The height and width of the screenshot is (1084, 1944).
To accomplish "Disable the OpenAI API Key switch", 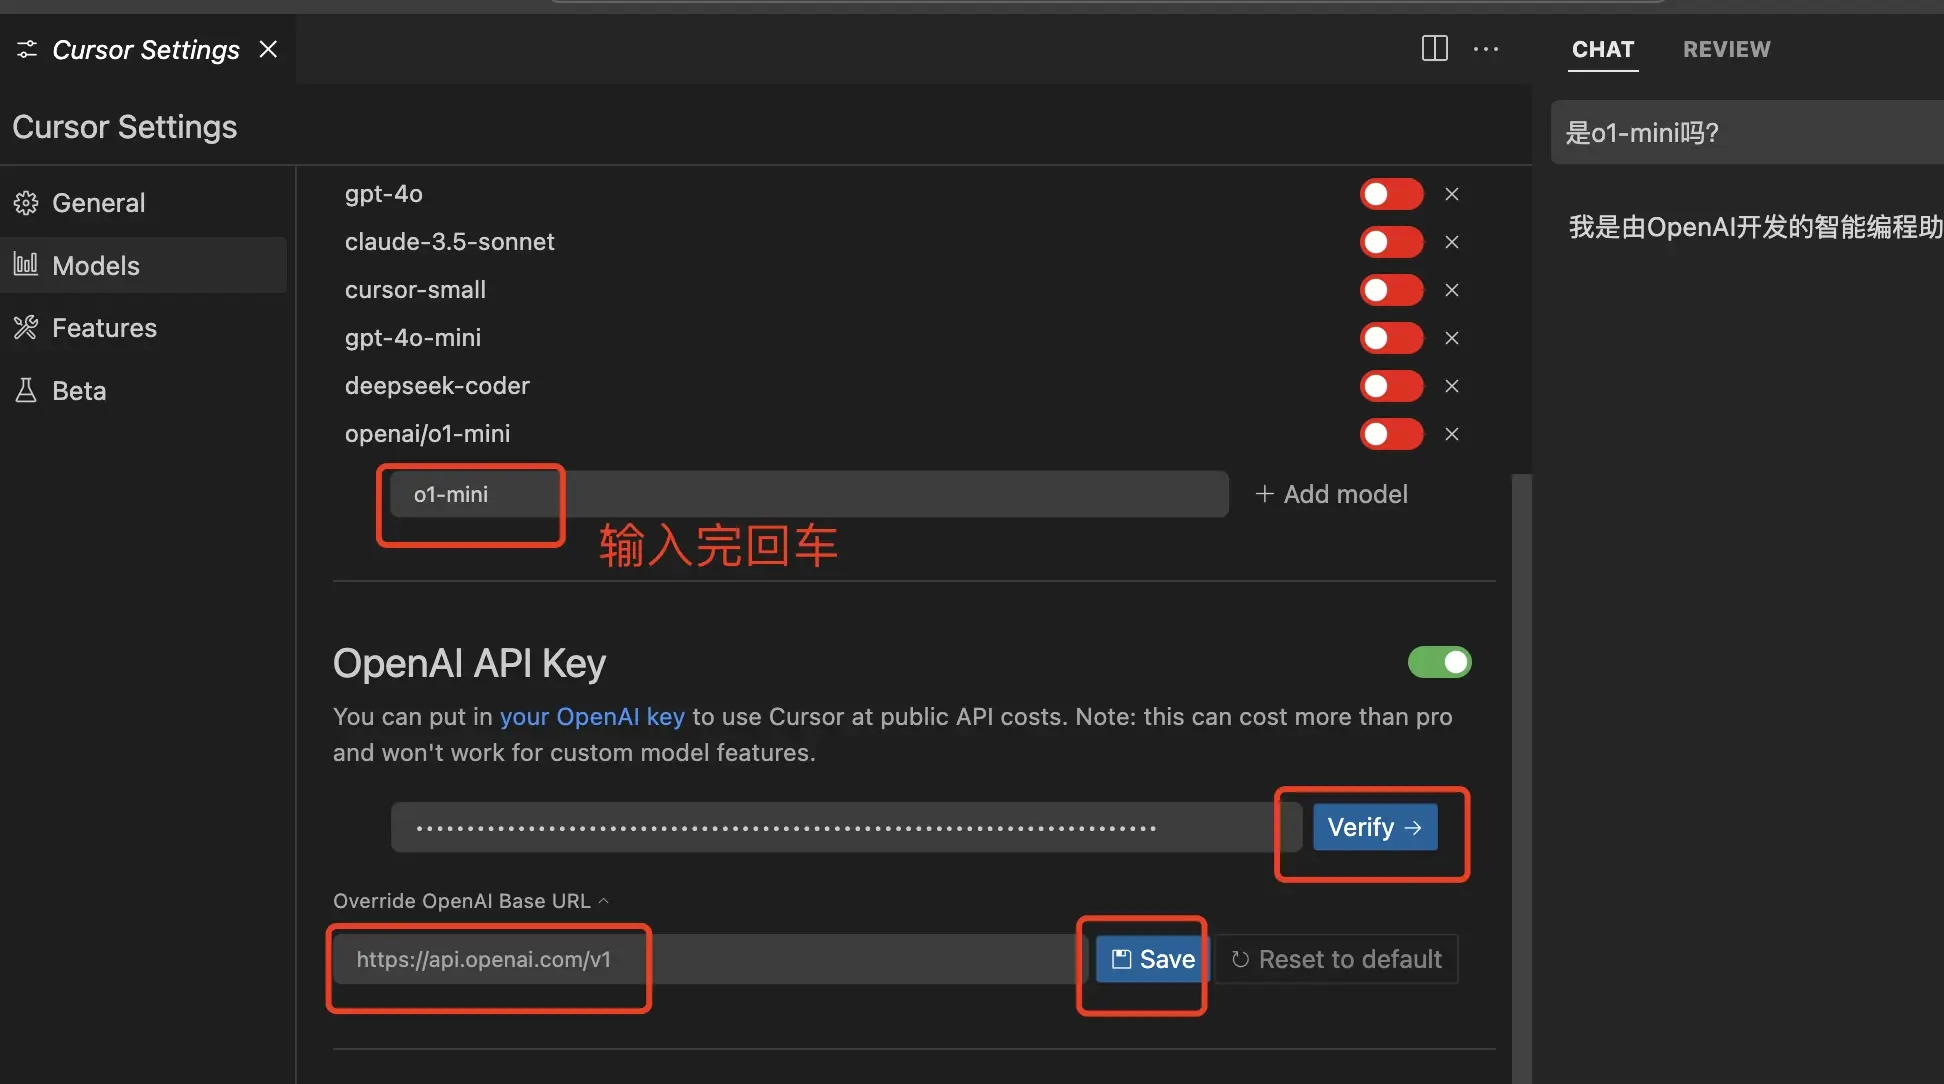I will tap(1439, 662).
